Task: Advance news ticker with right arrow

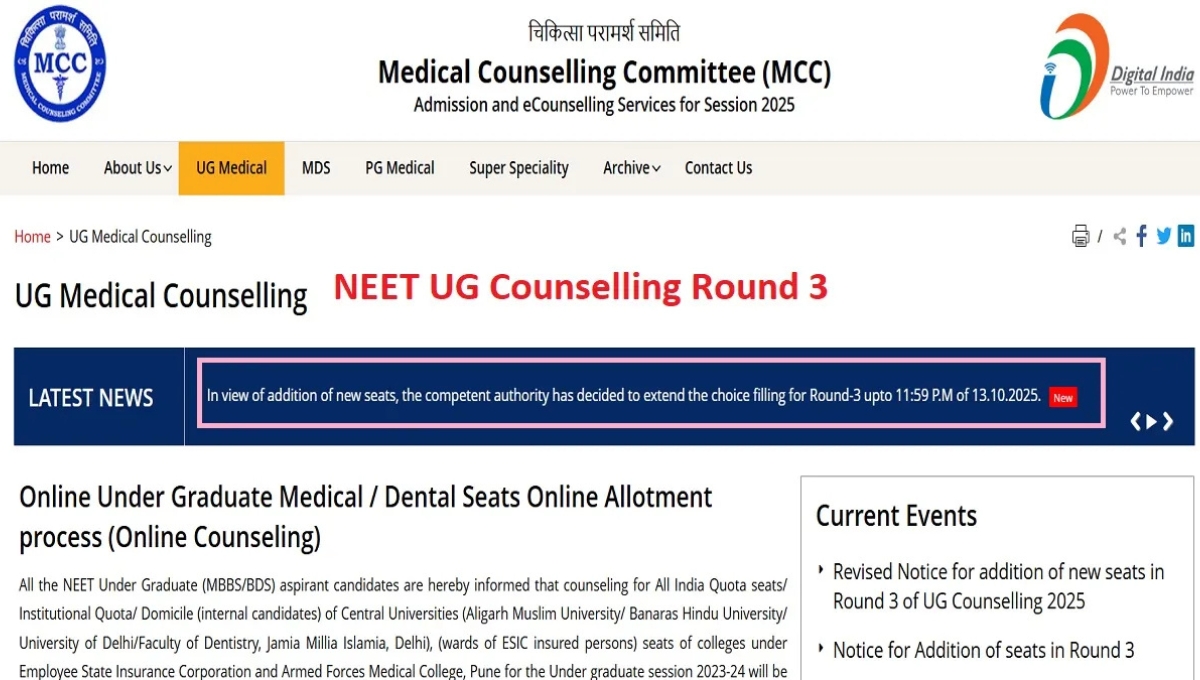Action: (x=1170, y=421)
